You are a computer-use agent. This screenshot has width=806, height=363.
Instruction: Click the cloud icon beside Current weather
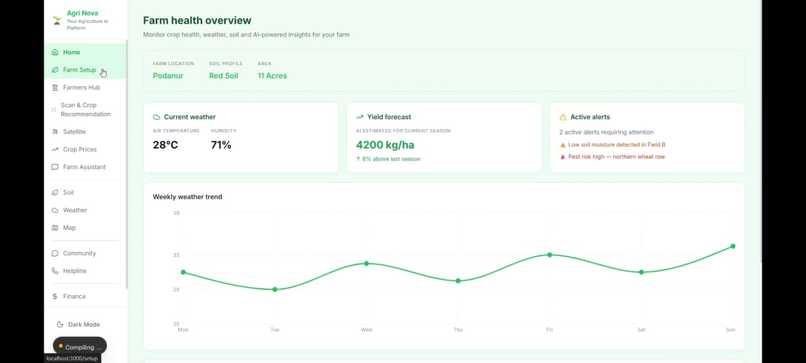pos(156,117)
